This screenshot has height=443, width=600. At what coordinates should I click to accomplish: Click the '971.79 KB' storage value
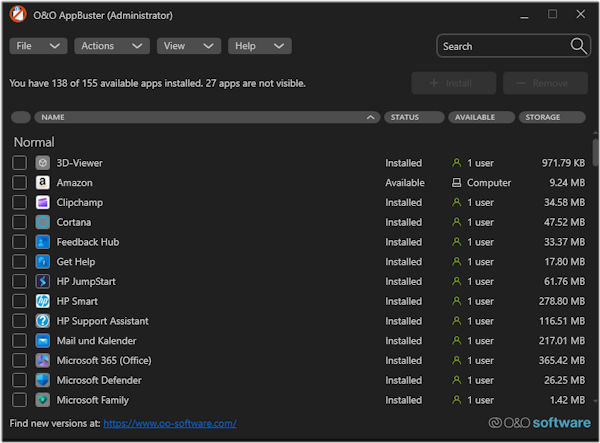563,163
